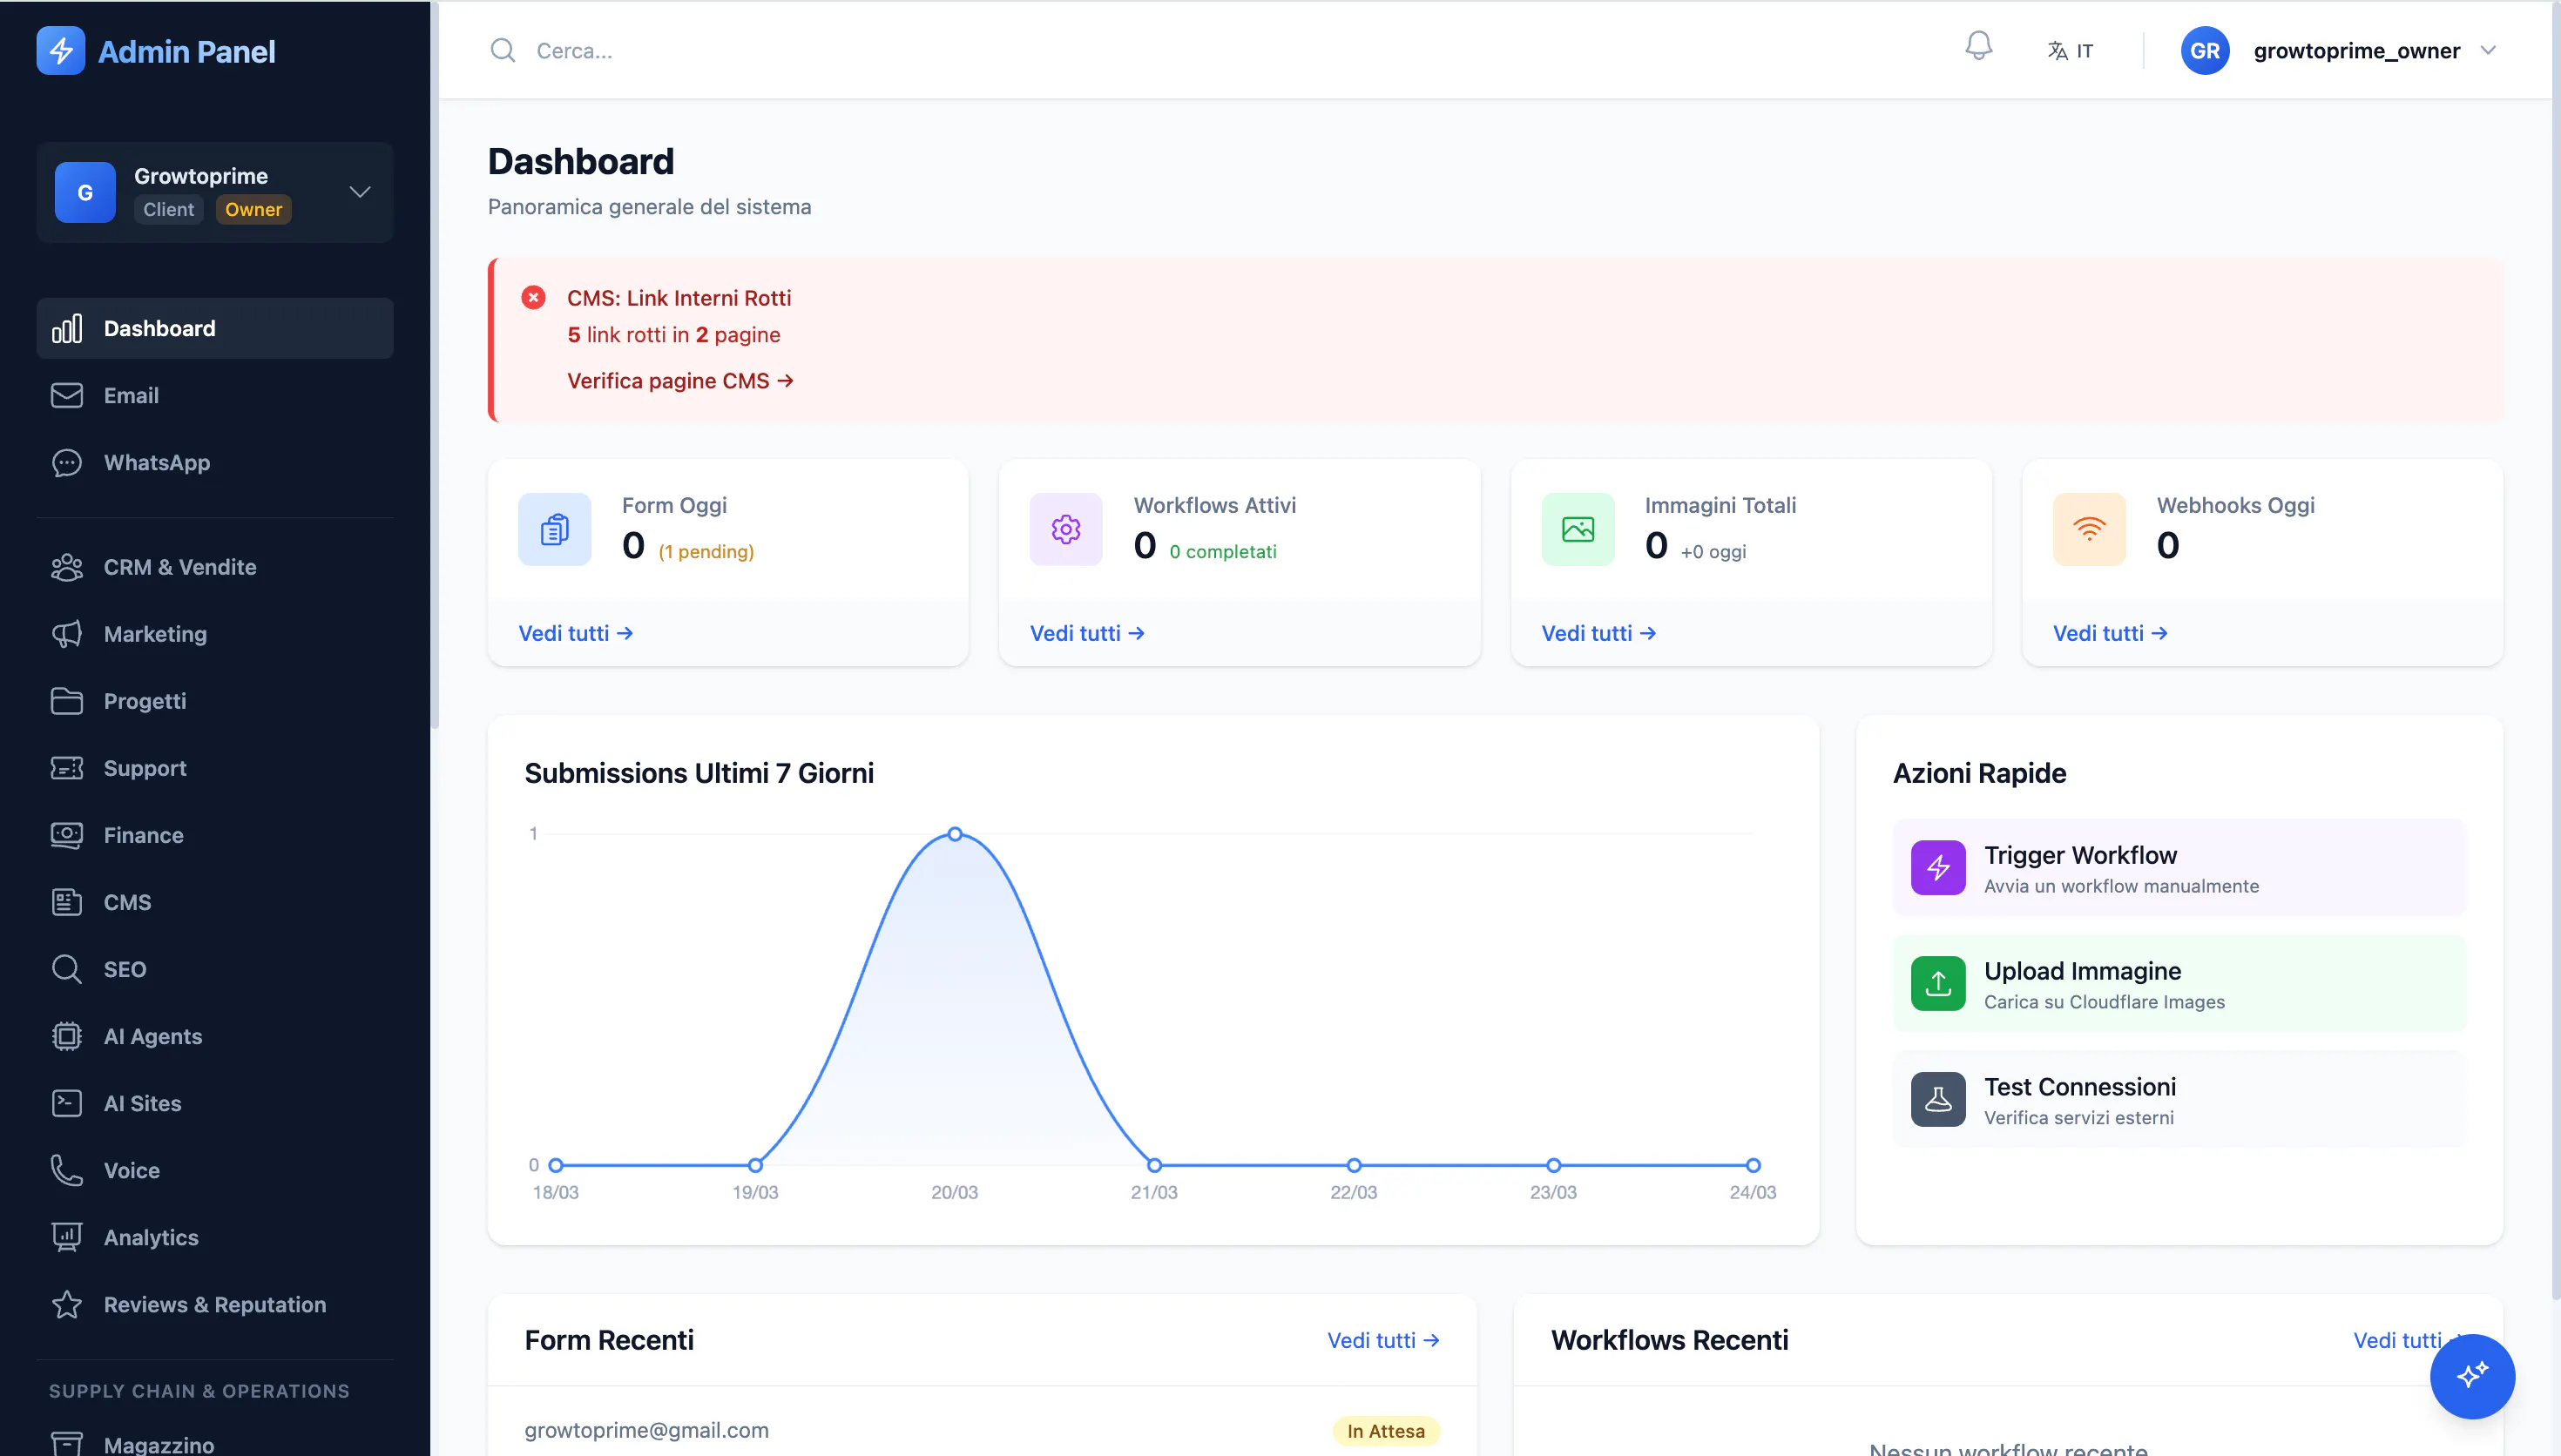The height and width of the screenshot is (1456, 2561).
Task: Click the Workflows Attivi gear icon
Action: coord(1066,529)
